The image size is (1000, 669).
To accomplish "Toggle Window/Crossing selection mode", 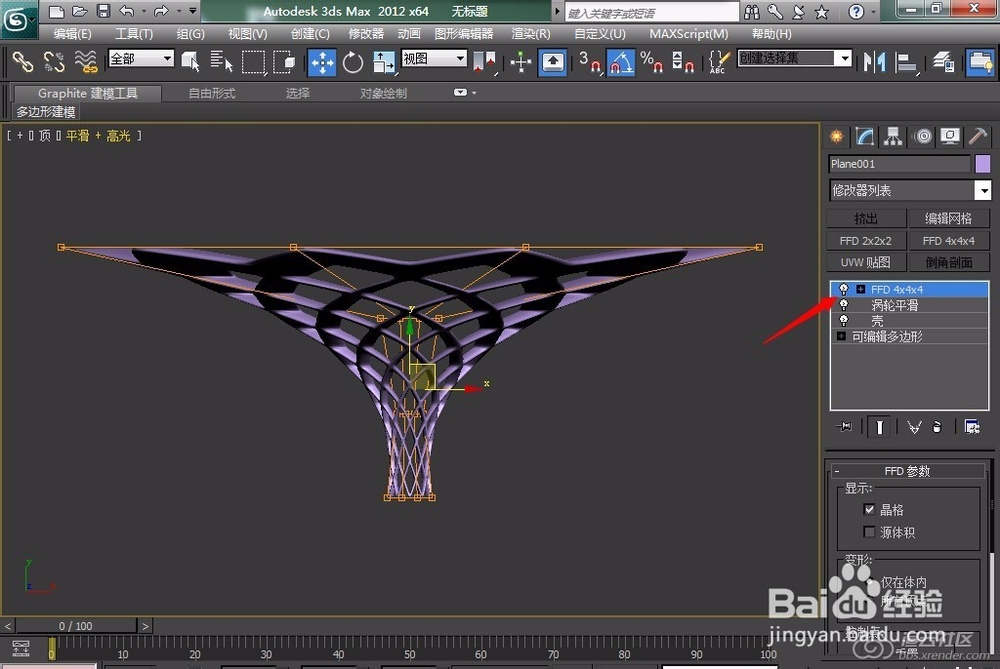I will 284,62.
